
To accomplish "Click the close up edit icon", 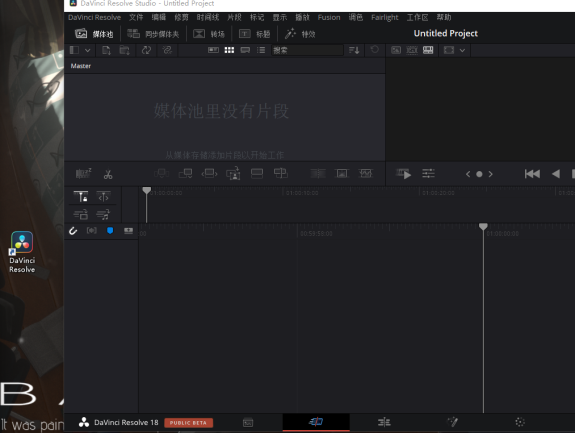I will [x=233, y=173].
